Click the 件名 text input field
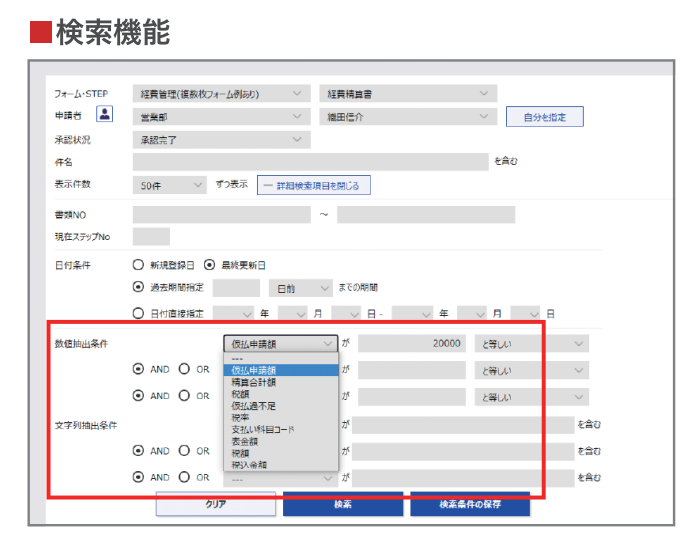Image resolution: width=690 pixels, height=539 pixels. (311, 162)
